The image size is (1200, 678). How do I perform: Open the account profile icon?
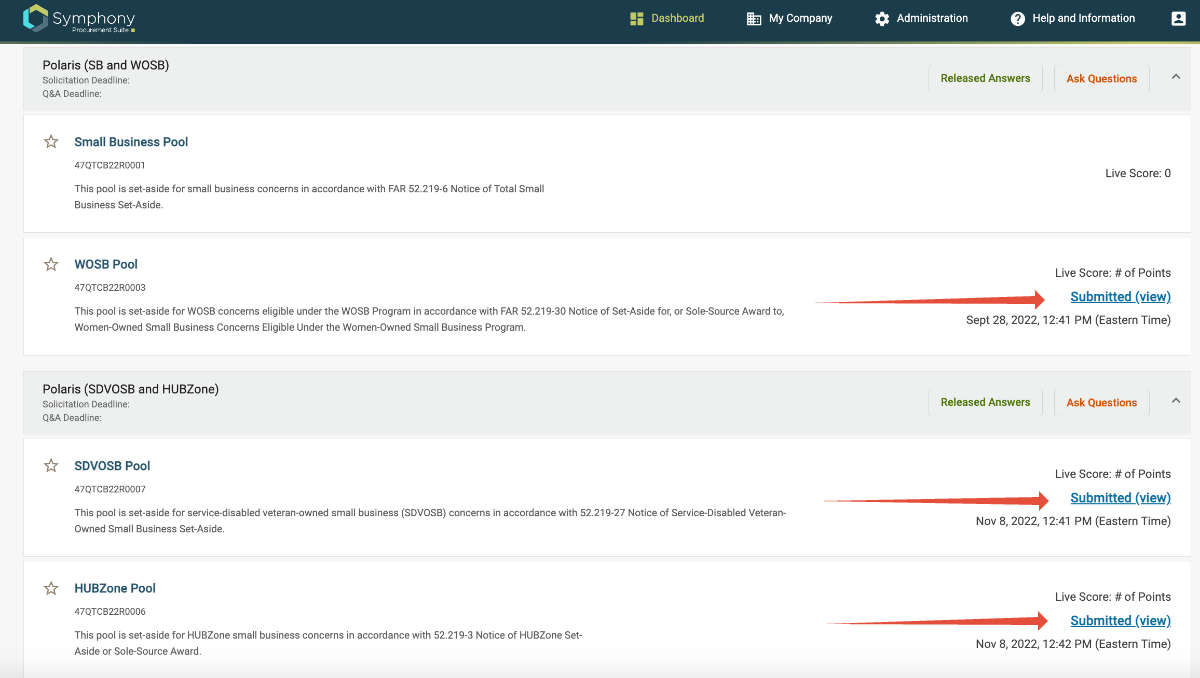[x=1178, y=18]
